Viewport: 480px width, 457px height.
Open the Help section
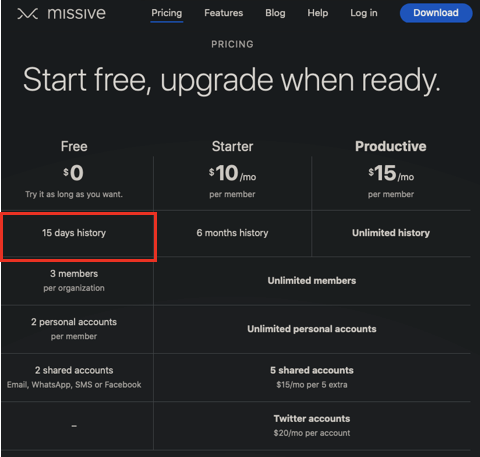point(318,13)
